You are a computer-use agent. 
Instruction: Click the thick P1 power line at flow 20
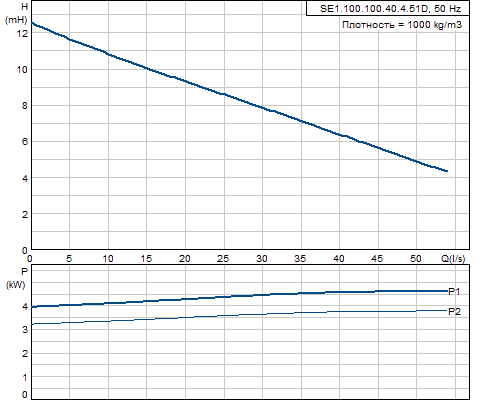185,299
